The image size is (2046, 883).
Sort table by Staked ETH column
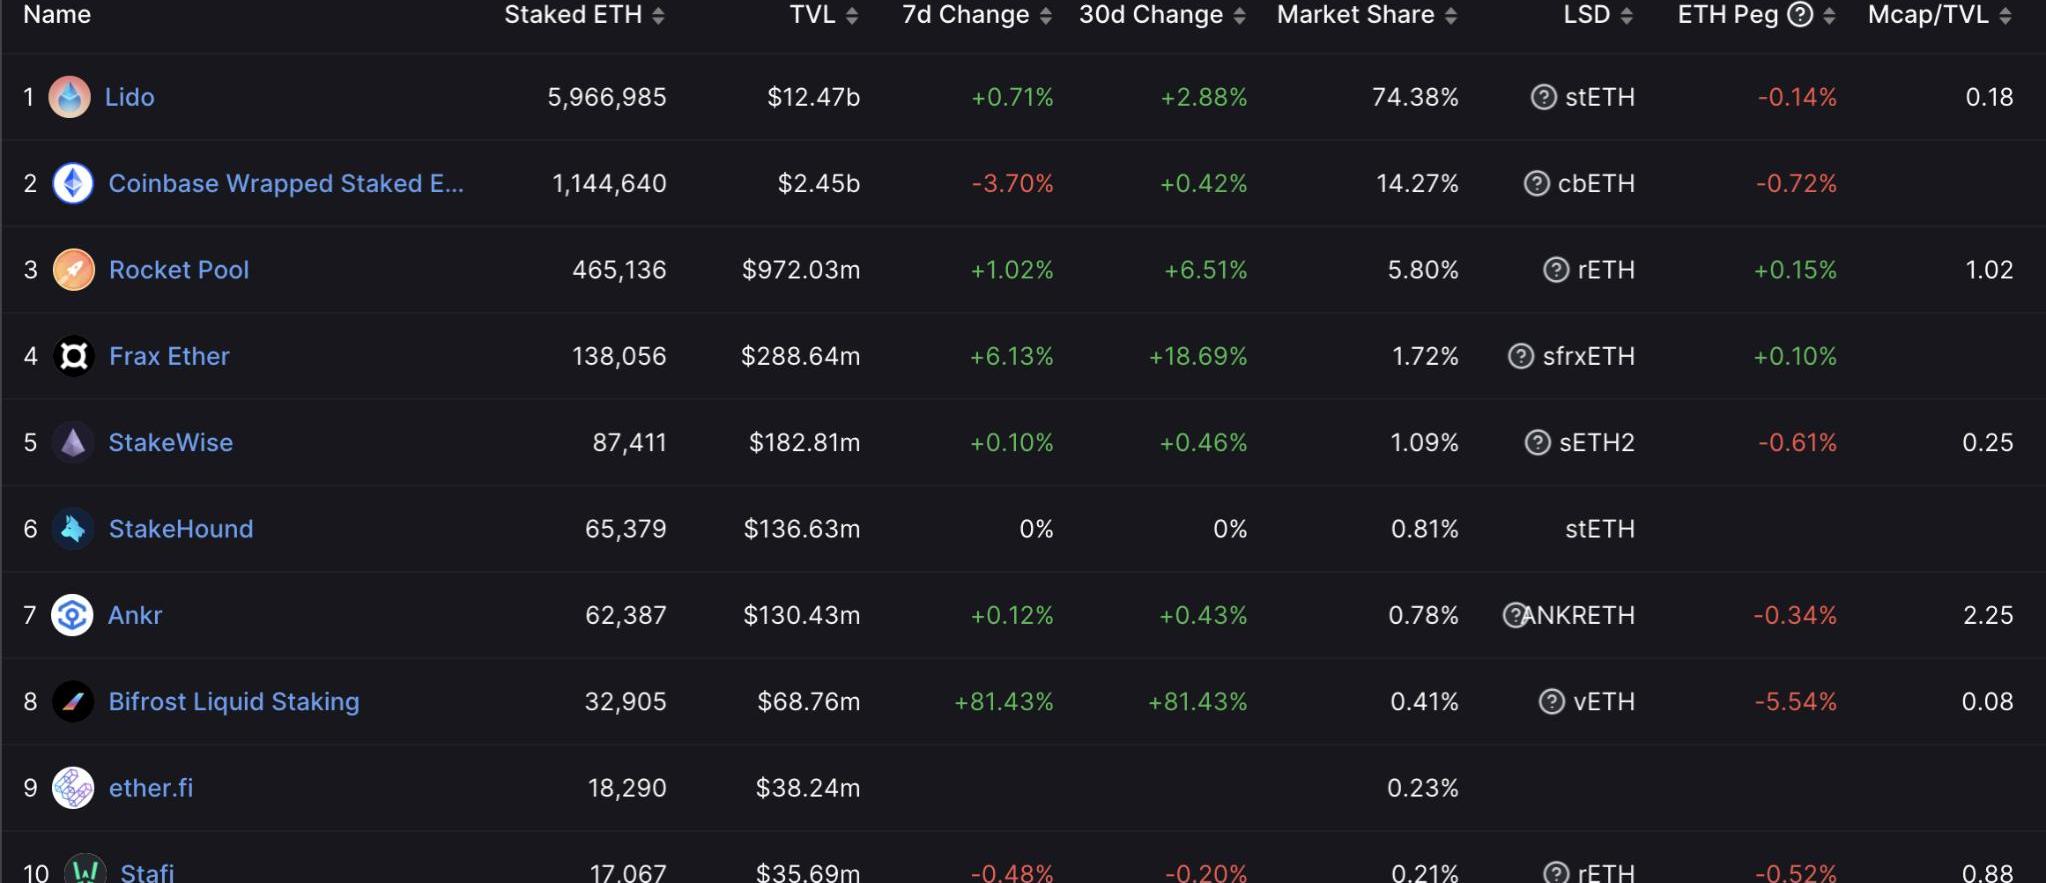pyautogui.click(x=658, y=16)
